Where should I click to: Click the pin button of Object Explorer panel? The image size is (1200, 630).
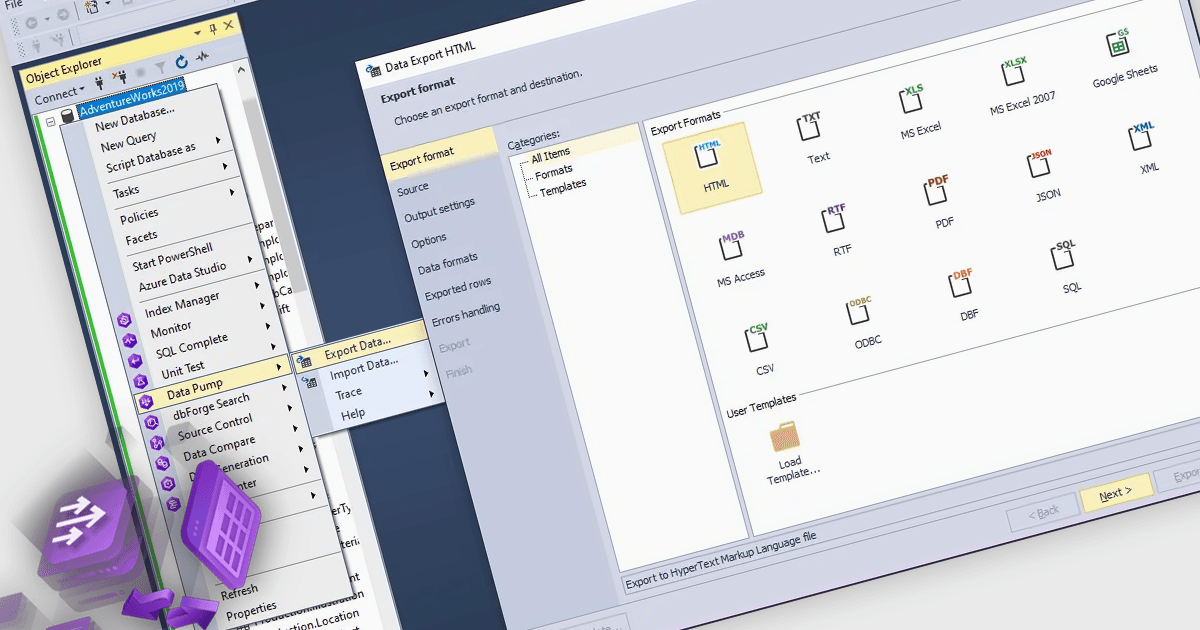213,30
